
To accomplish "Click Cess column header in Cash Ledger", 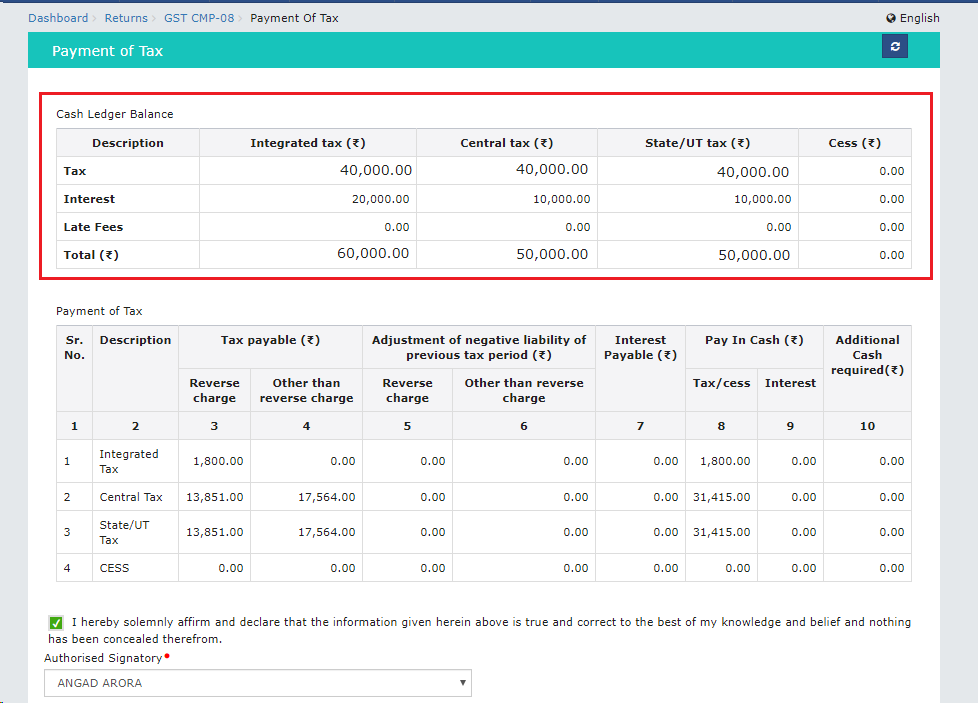I will tap(855, 143).
